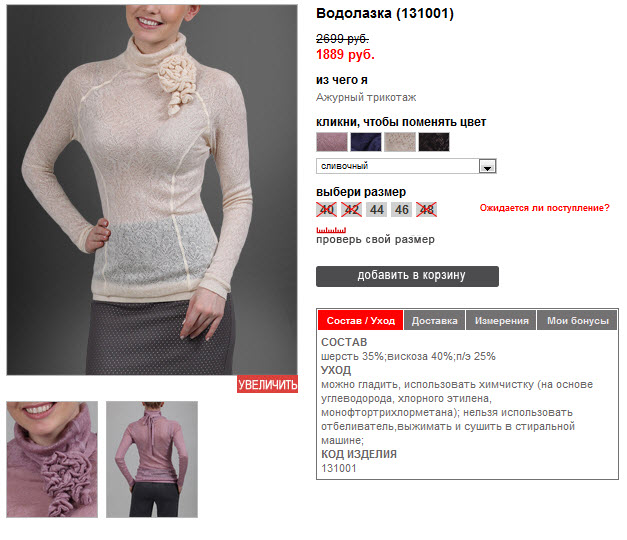The height and width of the screenshot is (540, 627).
Task: Select crossed-out size 42
Action: [351, 210]
